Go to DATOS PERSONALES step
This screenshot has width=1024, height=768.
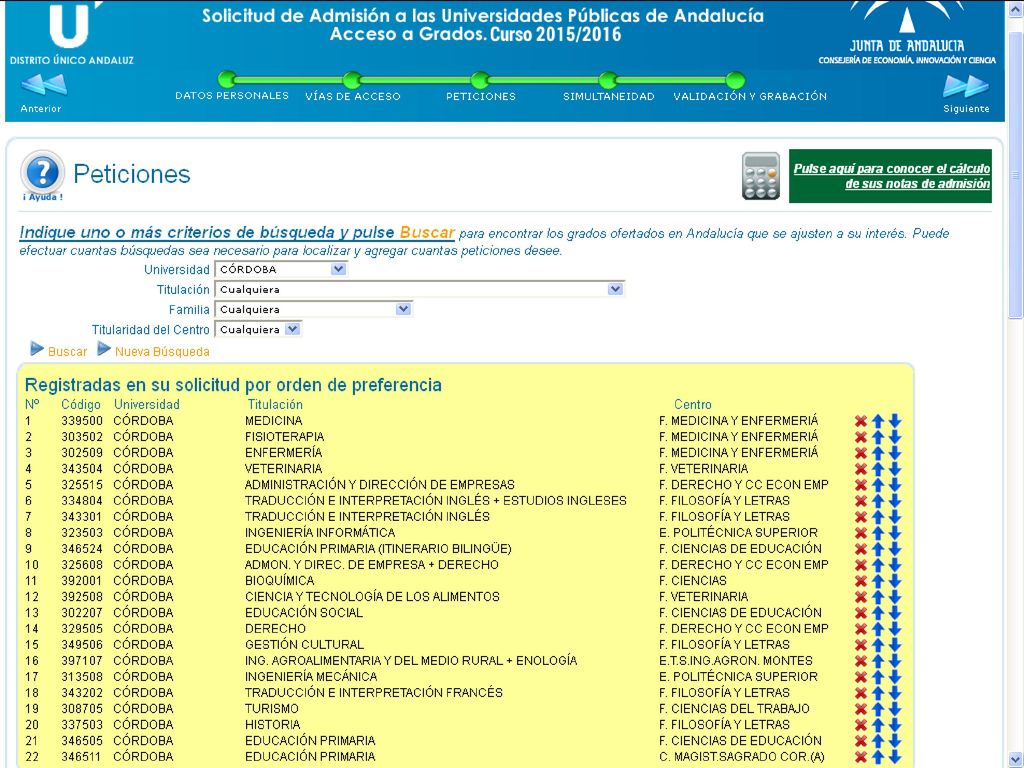[232, 96]
